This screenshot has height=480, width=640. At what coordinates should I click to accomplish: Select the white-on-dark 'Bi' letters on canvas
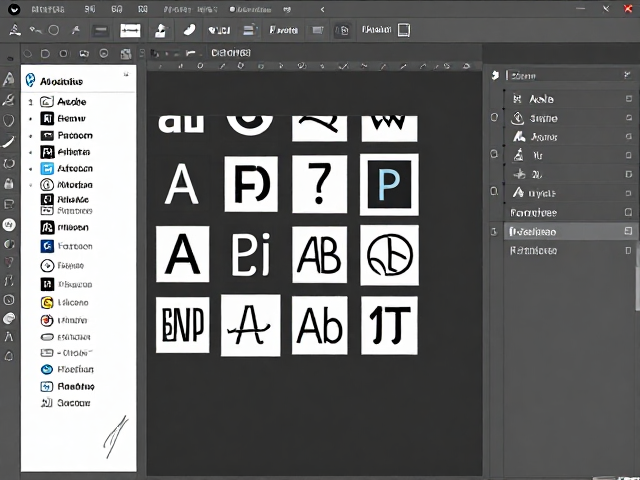coord(251,255)
